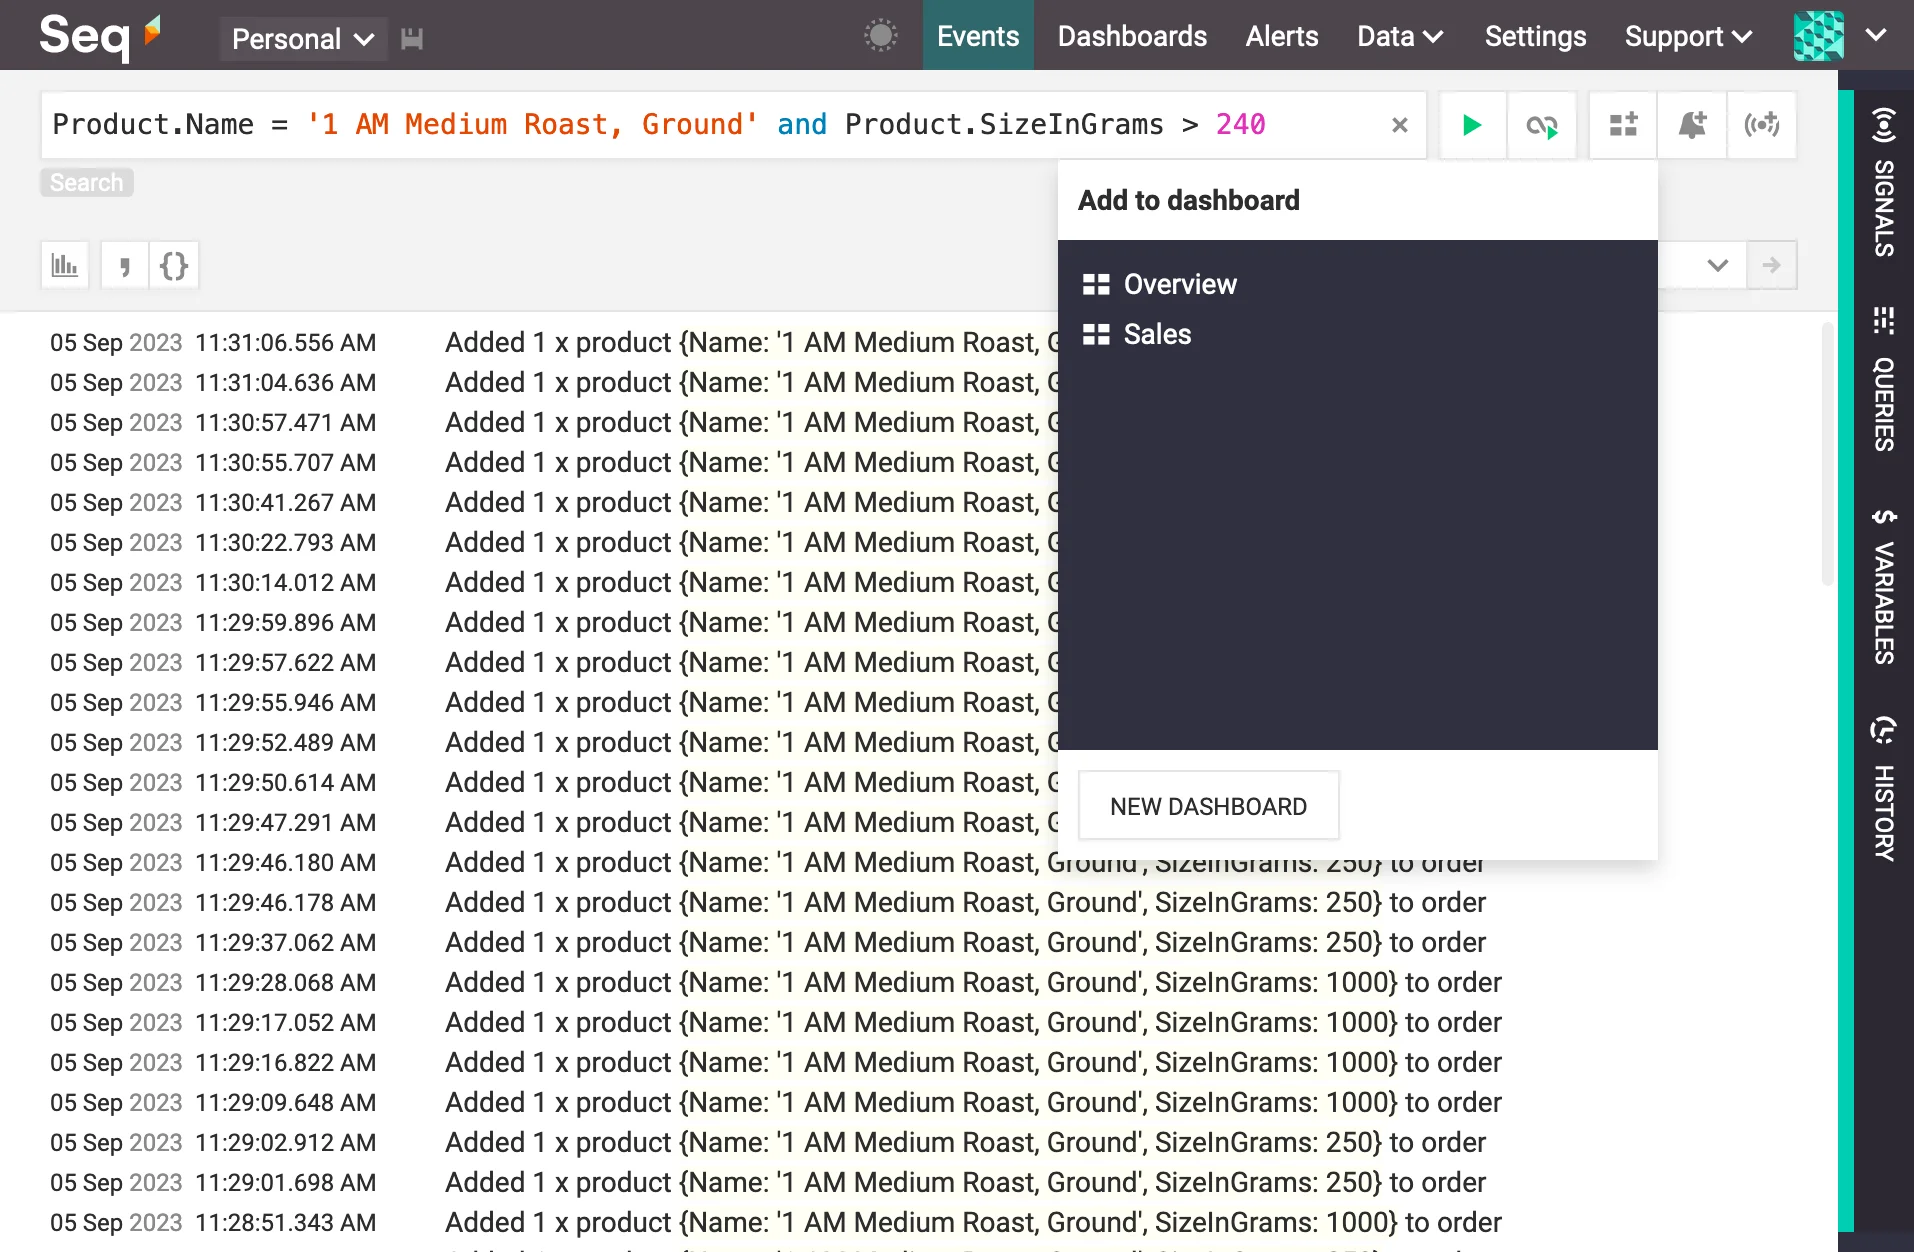The height and width of the screenshot is (1252, 1914).
Task: Show the bar chart view icon
Action: click(x=64, y=265)
